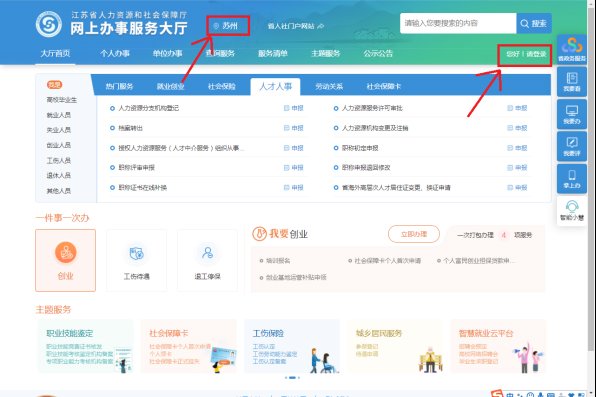Click 申报 for 职称初定申报
This screenshot has width=596, height=397.
(517, 148)
